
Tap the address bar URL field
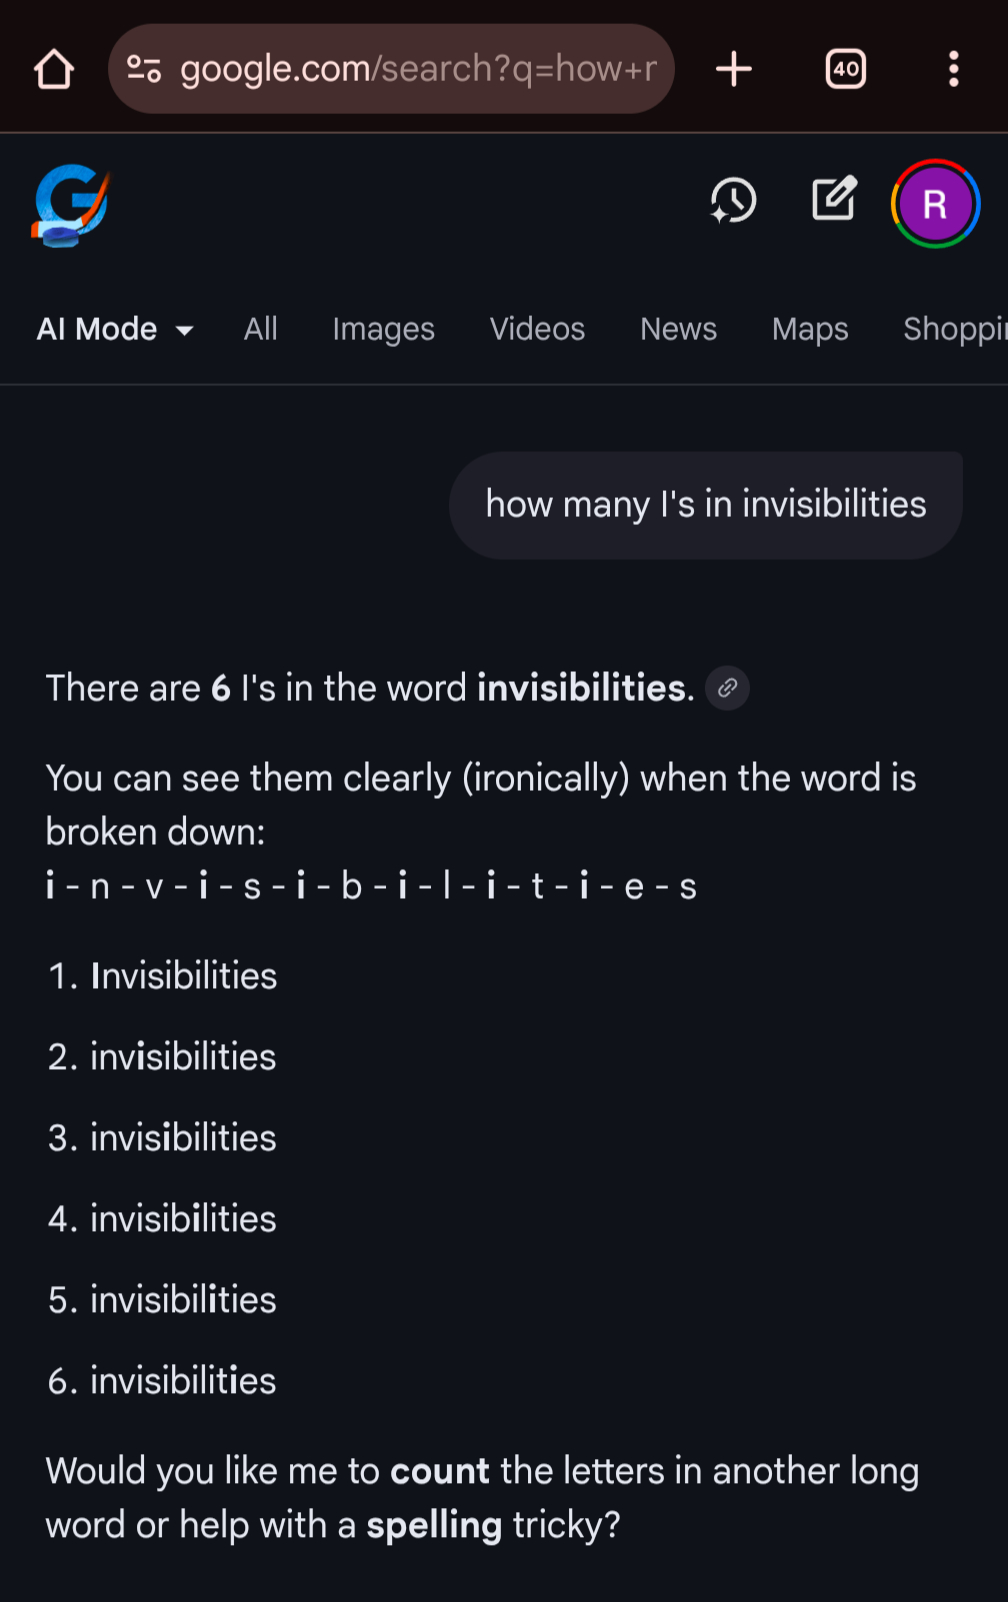(x=418, y=69)
